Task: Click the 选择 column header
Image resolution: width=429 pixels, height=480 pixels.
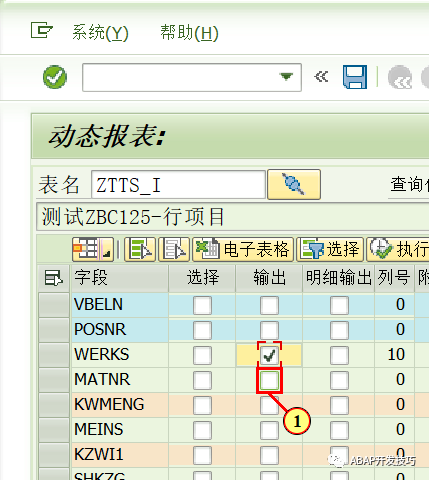Action: coord(202,278)
